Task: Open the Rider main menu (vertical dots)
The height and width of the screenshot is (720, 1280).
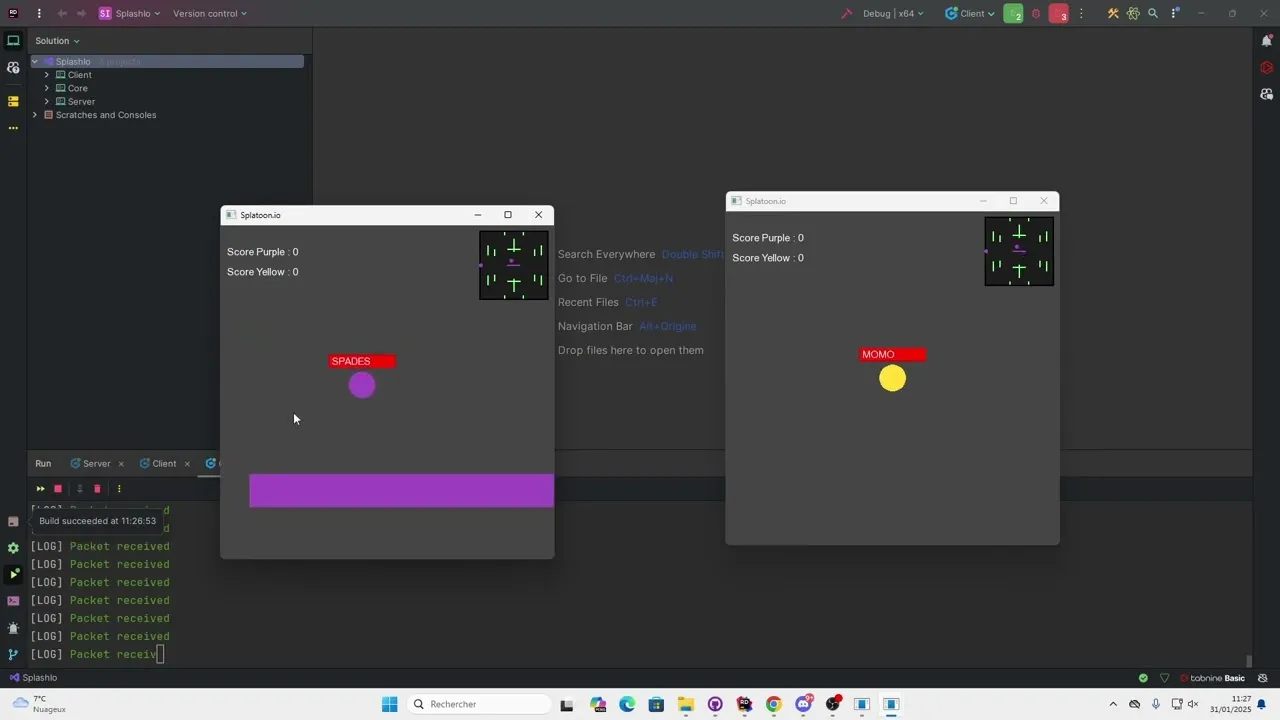Action: tap(39, 14)
